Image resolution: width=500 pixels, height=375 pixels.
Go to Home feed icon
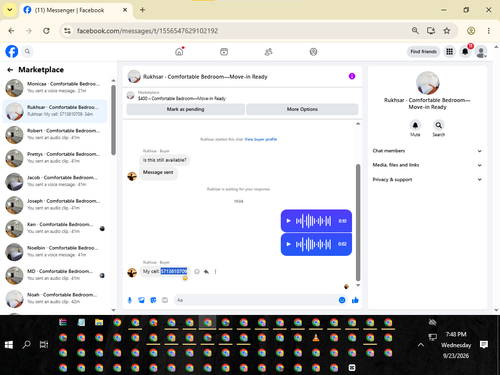[x=179, y=52]
